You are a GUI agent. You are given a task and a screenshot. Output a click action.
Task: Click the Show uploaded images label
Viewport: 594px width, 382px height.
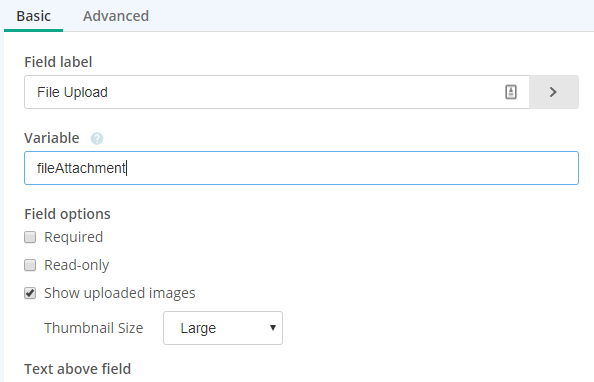pyautogui.click(x=120, y=293)
